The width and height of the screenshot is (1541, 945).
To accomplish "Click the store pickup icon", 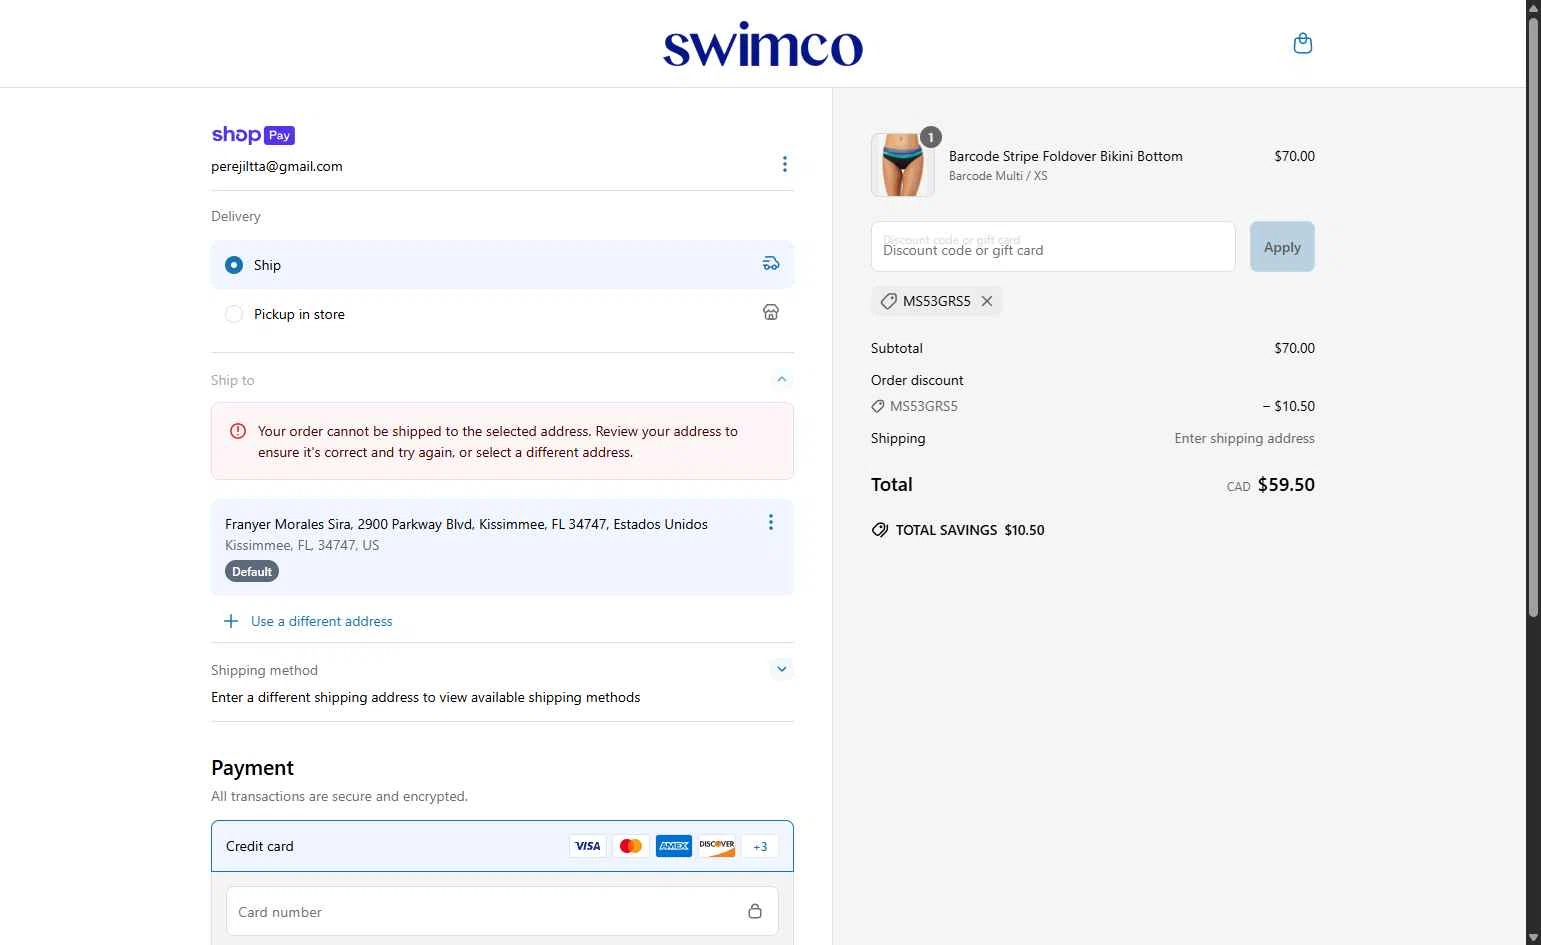I will pyautogui.click(x=771, y=312).
